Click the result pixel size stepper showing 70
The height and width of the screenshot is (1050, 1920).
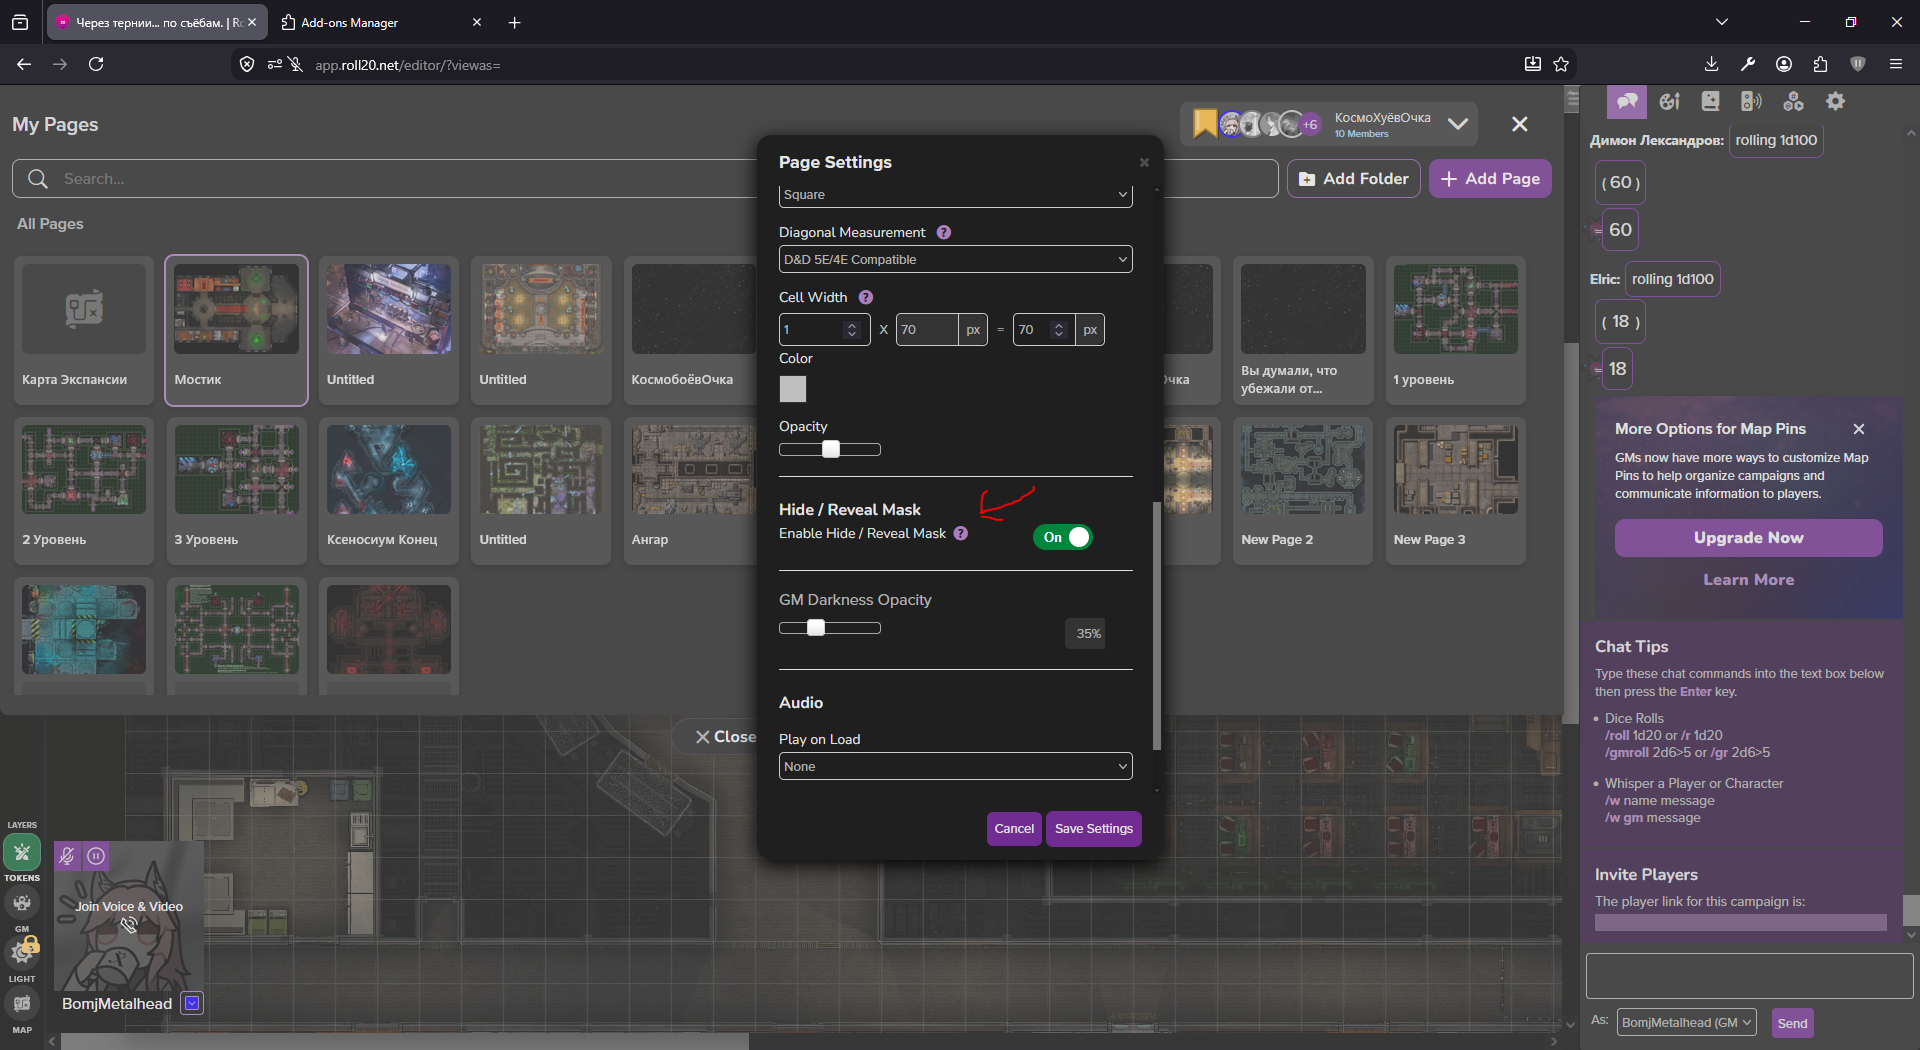(x=1059, y=329)
